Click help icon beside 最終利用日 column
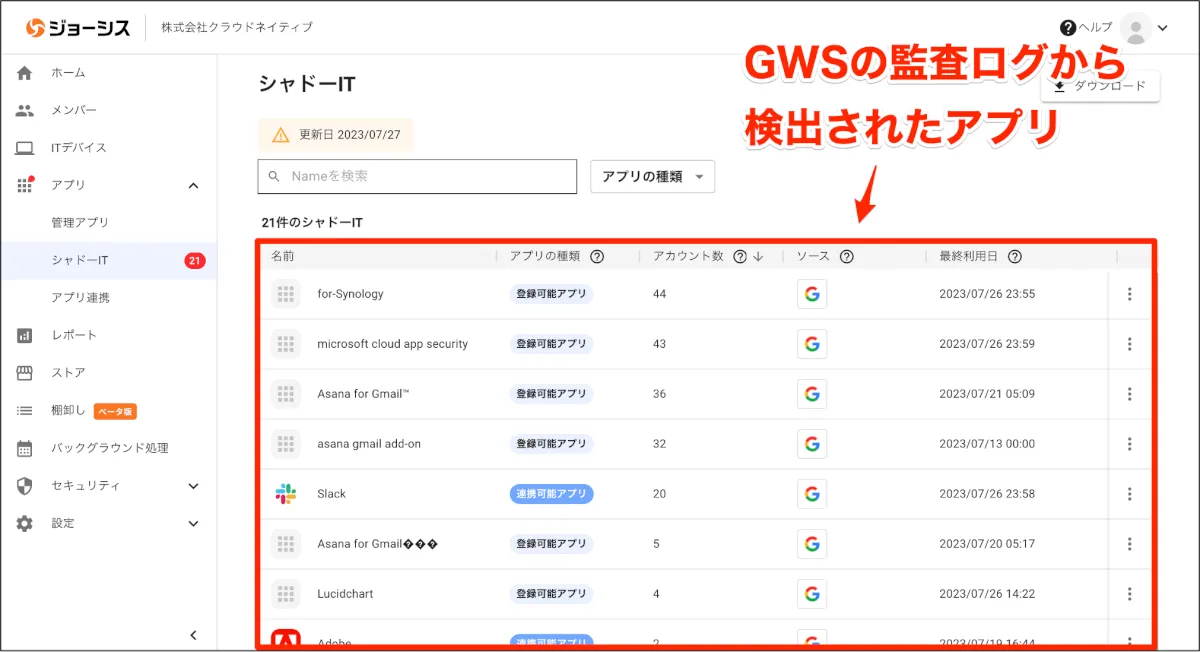The height and width of the screenshot is (652, 1200). pos(1015,256)
